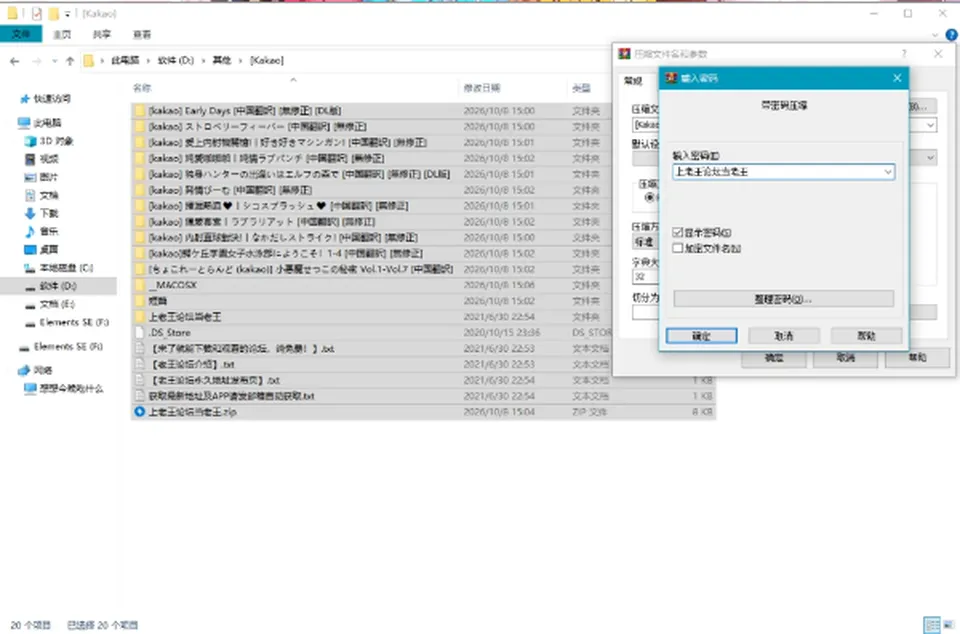Screen dimensions: 960x634
Task: Click the 整理密码 button
Action: point(784,299)
